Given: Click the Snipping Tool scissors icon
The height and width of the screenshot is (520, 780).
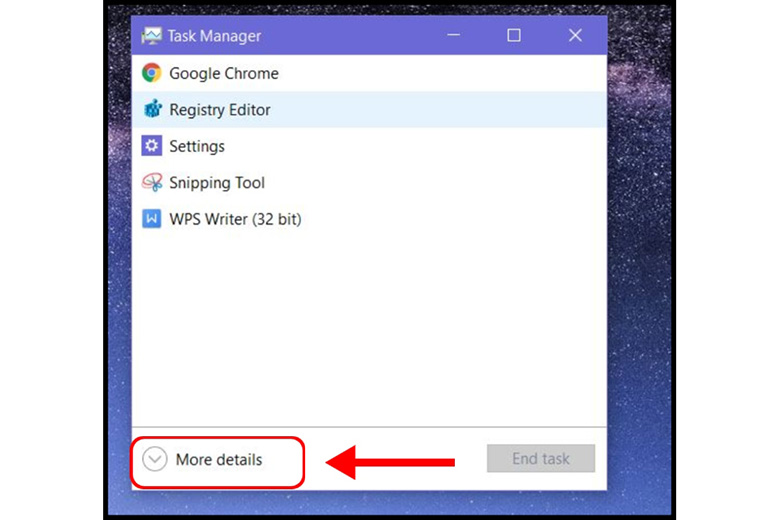Looking at the screenshot, I should 152,182.
